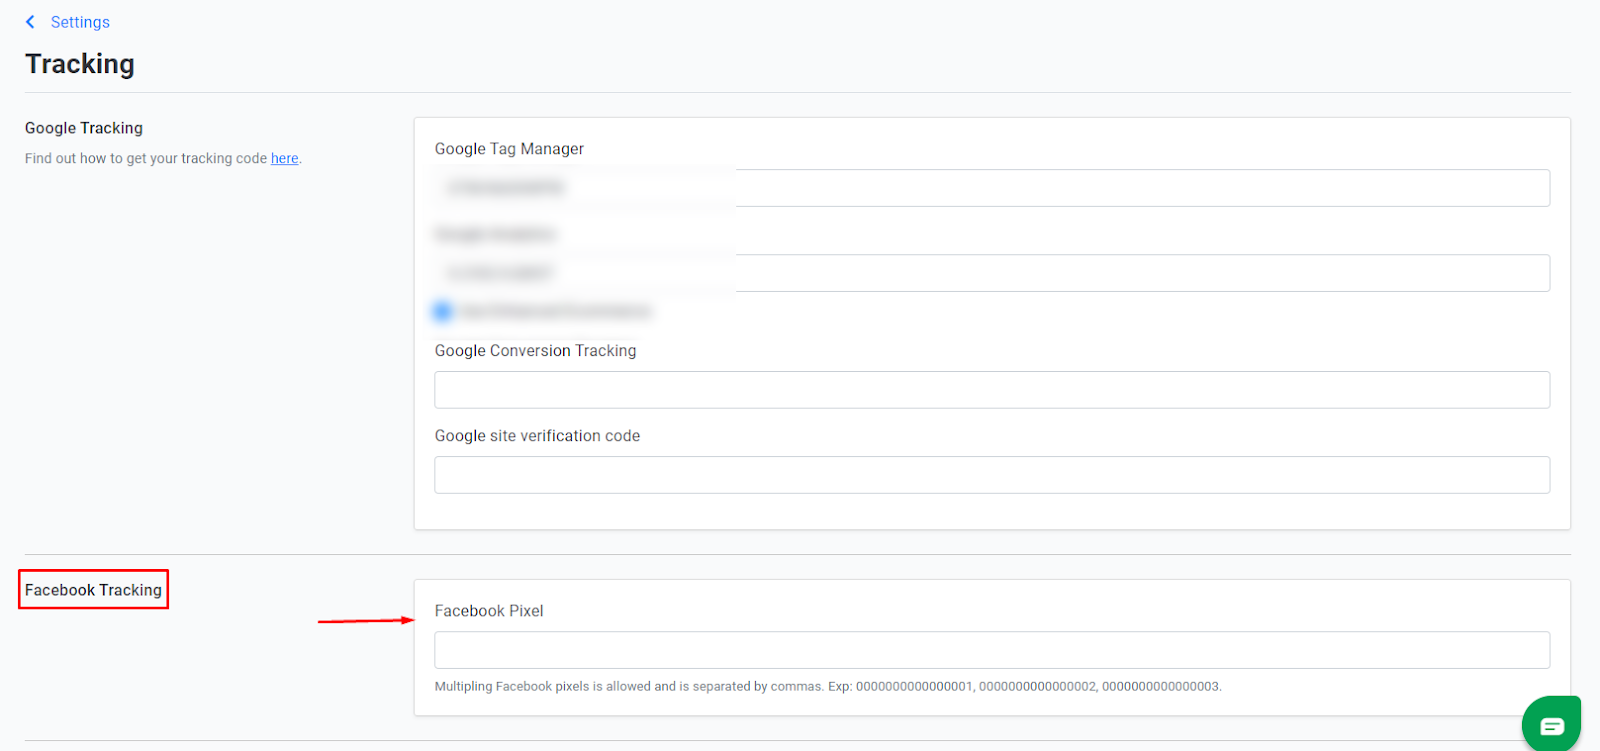The image size is (1600, 751).
Task: Click the Google Tracking section title
Action: pos(84,128)
